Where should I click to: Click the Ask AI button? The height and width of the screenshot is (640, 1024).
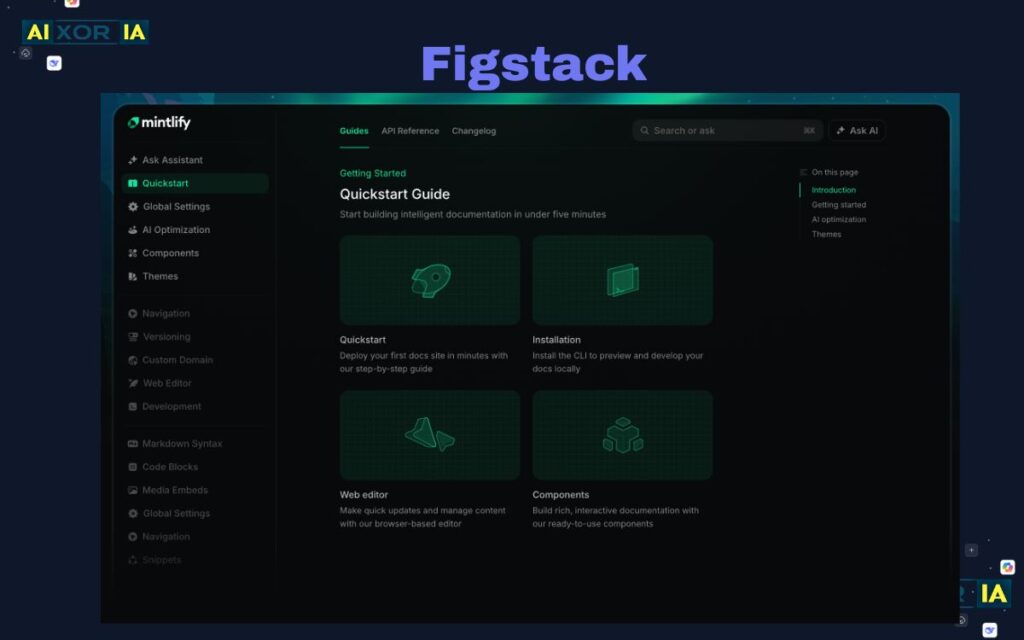(x=856, y=130)
